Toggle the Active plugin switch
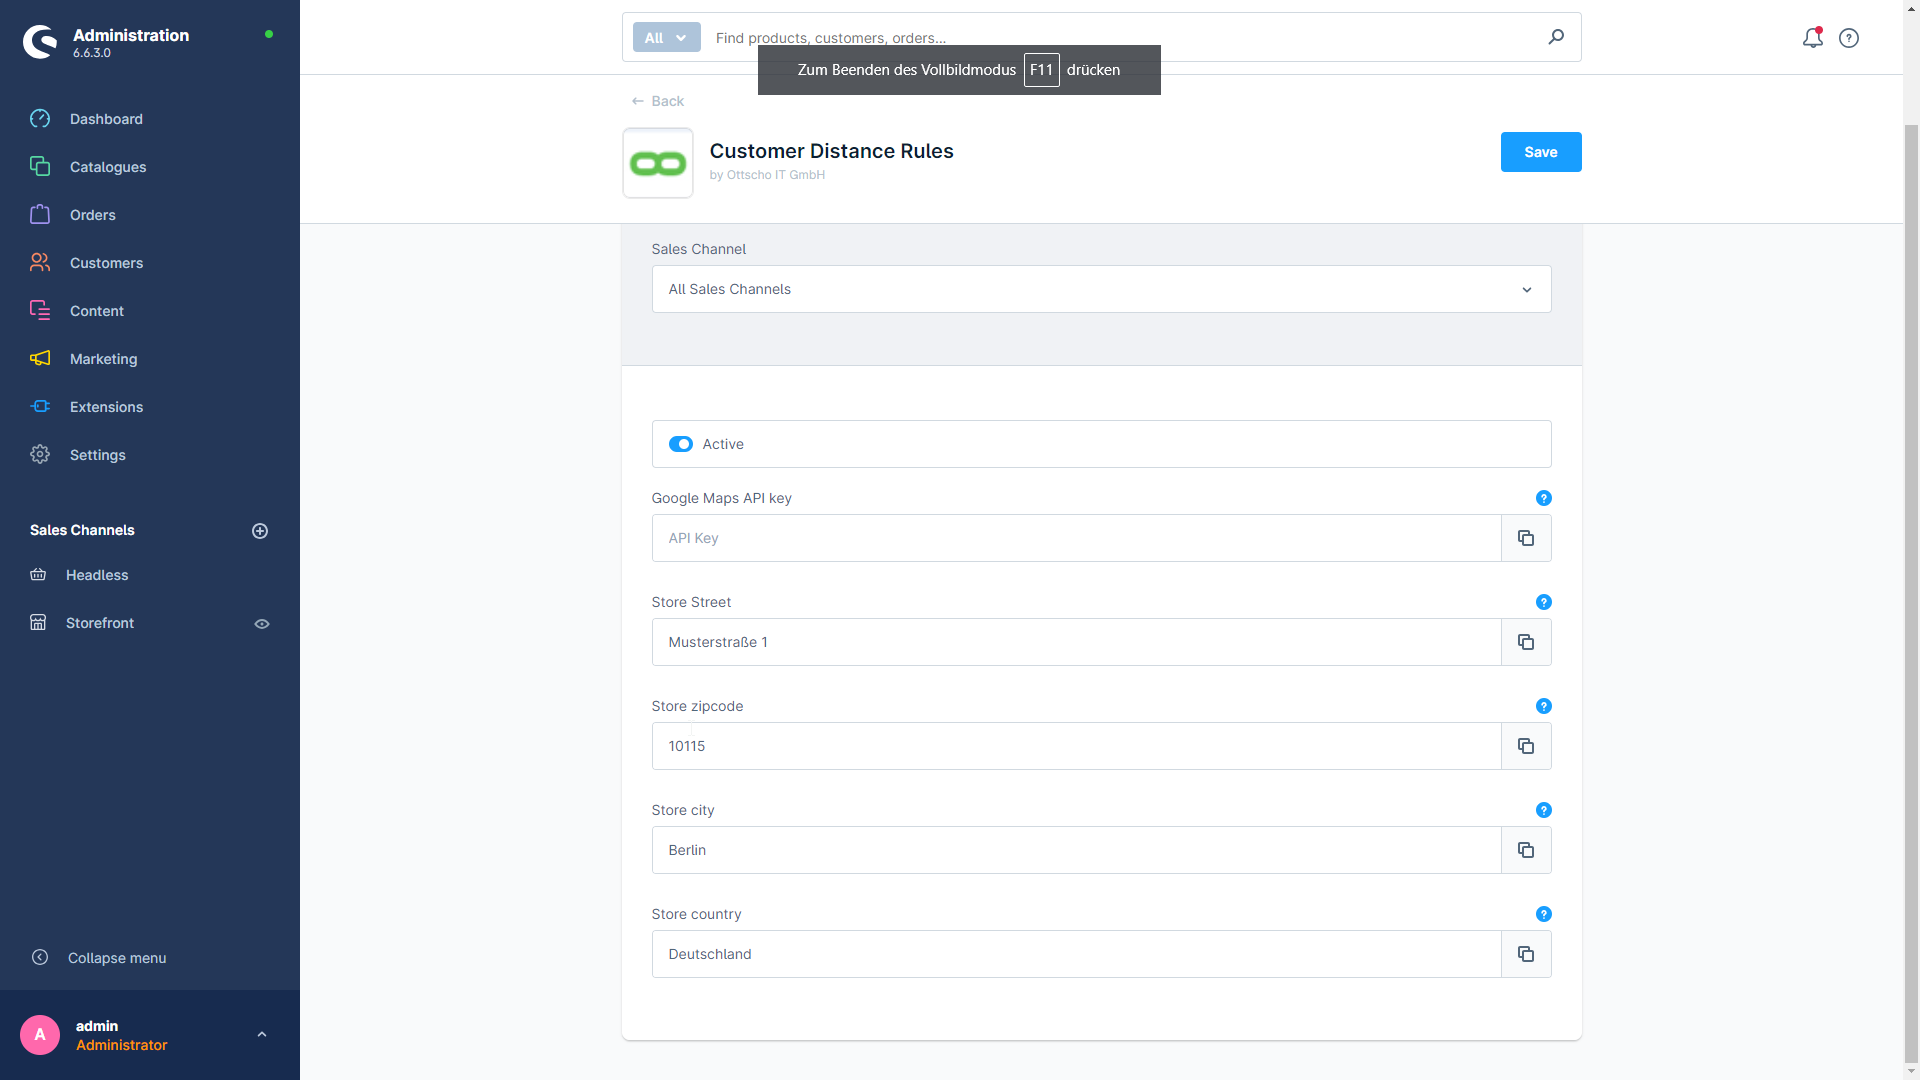Screen dimensions: 1920x1080 click(x=680, y=443)
